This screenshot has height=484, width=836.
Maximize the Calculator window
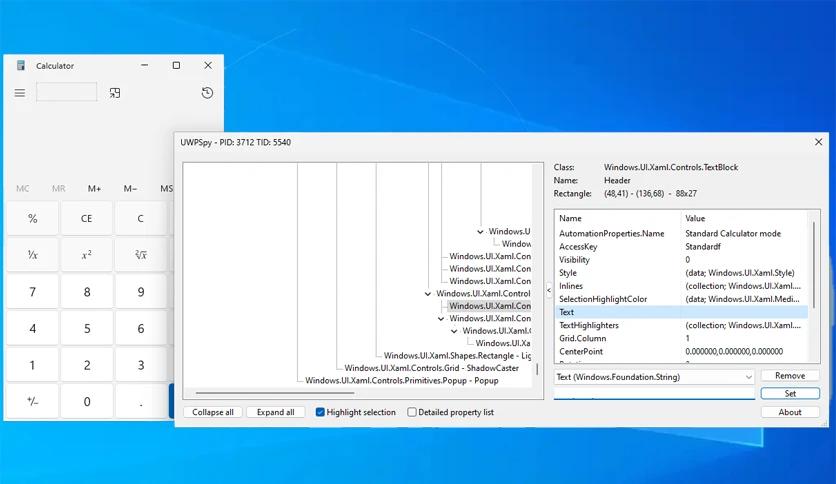pyautogui.click(x=176, y=65)
